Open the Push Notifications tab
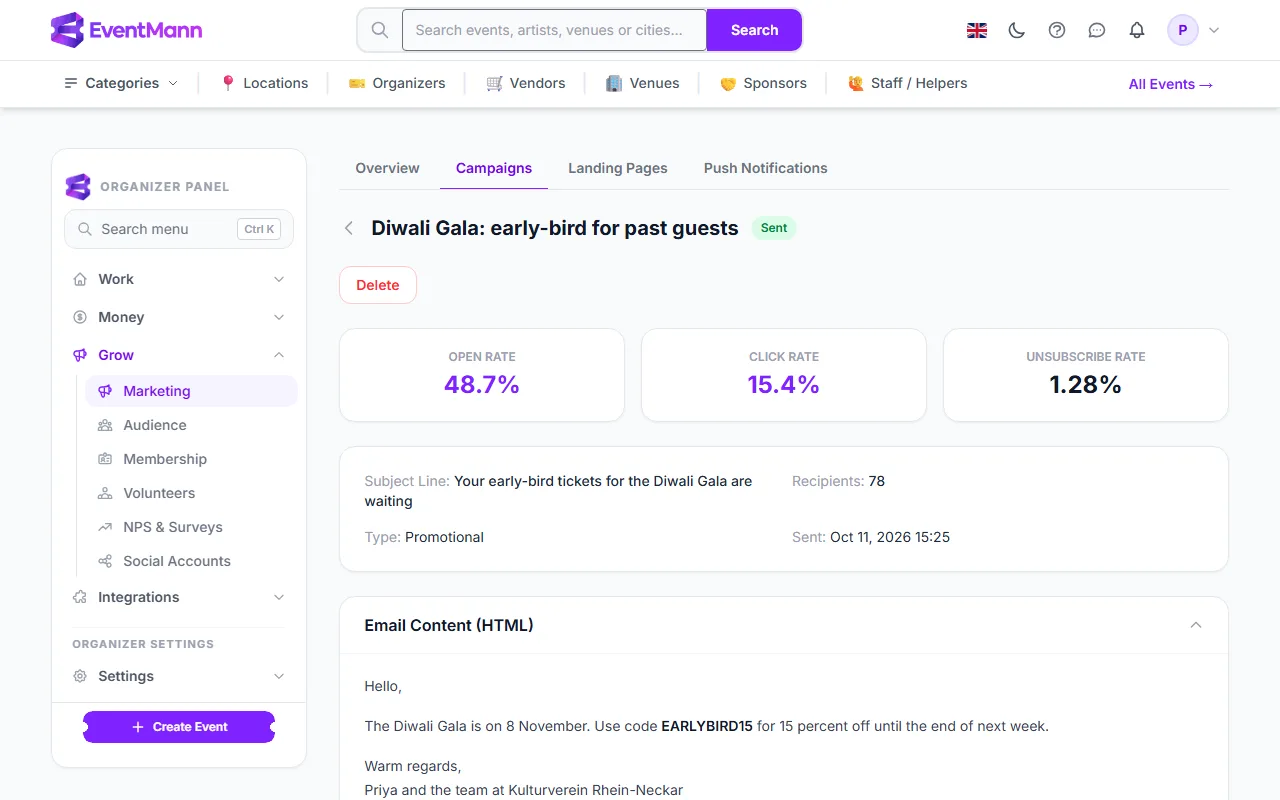 pyautogui.click(x=766, y=168)
